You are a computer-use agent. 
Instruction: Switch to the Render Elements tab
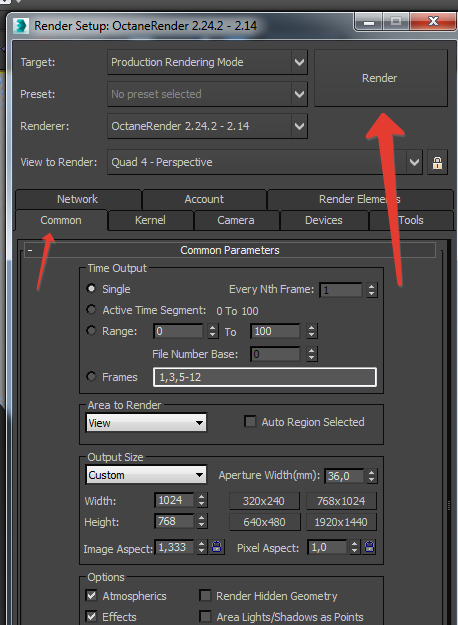click(360, 199)
